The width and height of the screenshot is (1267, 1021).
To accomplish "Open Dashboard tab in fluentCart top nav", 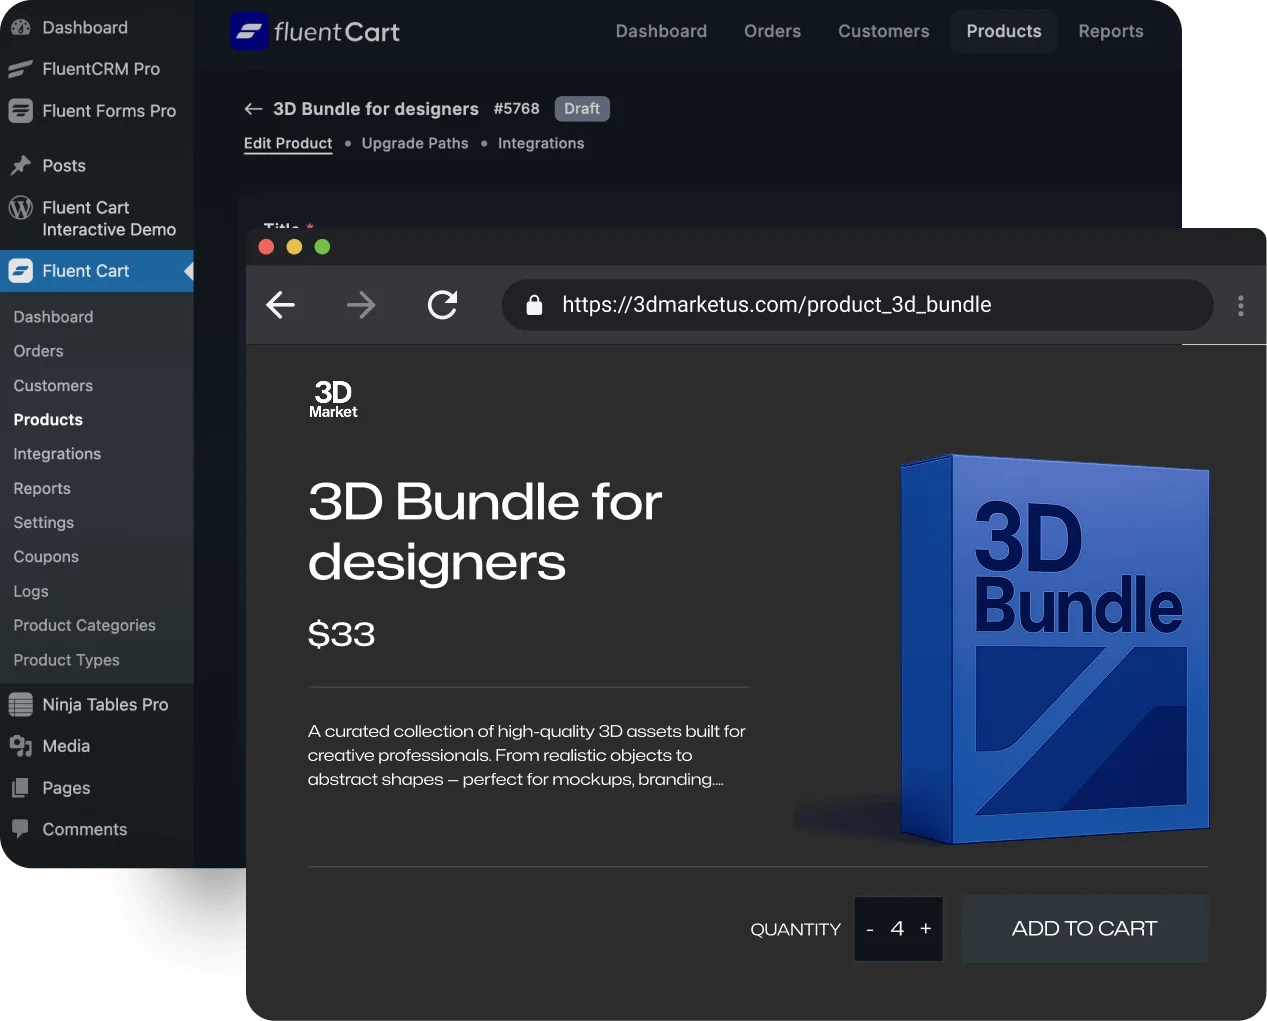I will click(x=661, y=31).
